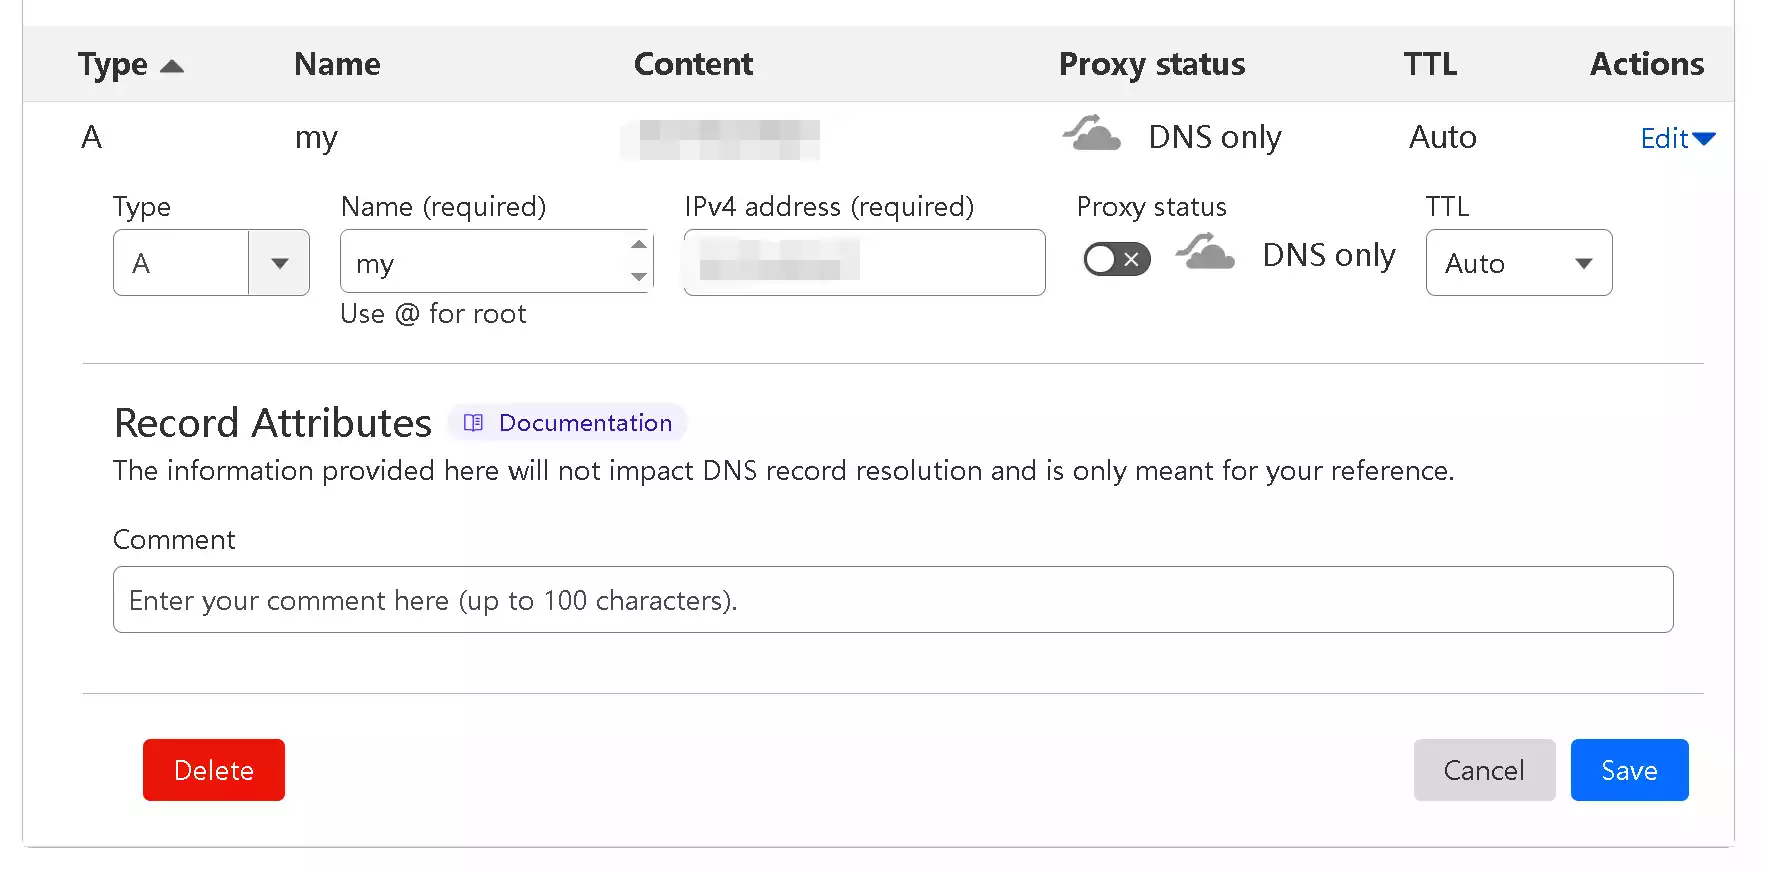Click the sort arrow next to Type
Screen dimensions: 1765x871
pos(172,66)
